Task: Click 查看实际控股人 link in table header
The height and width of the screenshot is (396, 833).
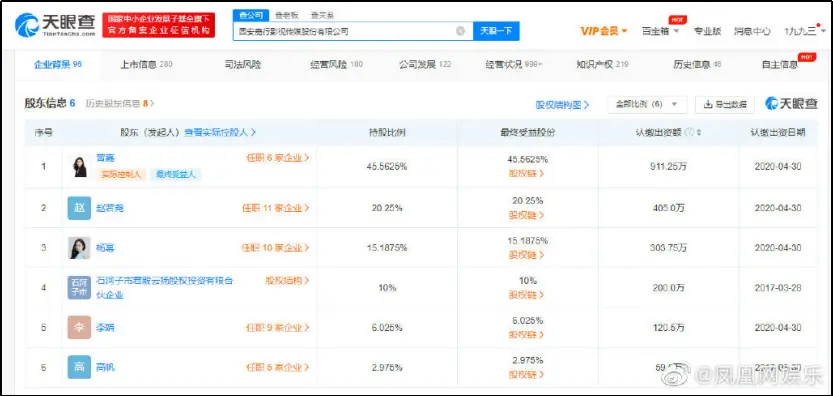Action: coord(220,132)
